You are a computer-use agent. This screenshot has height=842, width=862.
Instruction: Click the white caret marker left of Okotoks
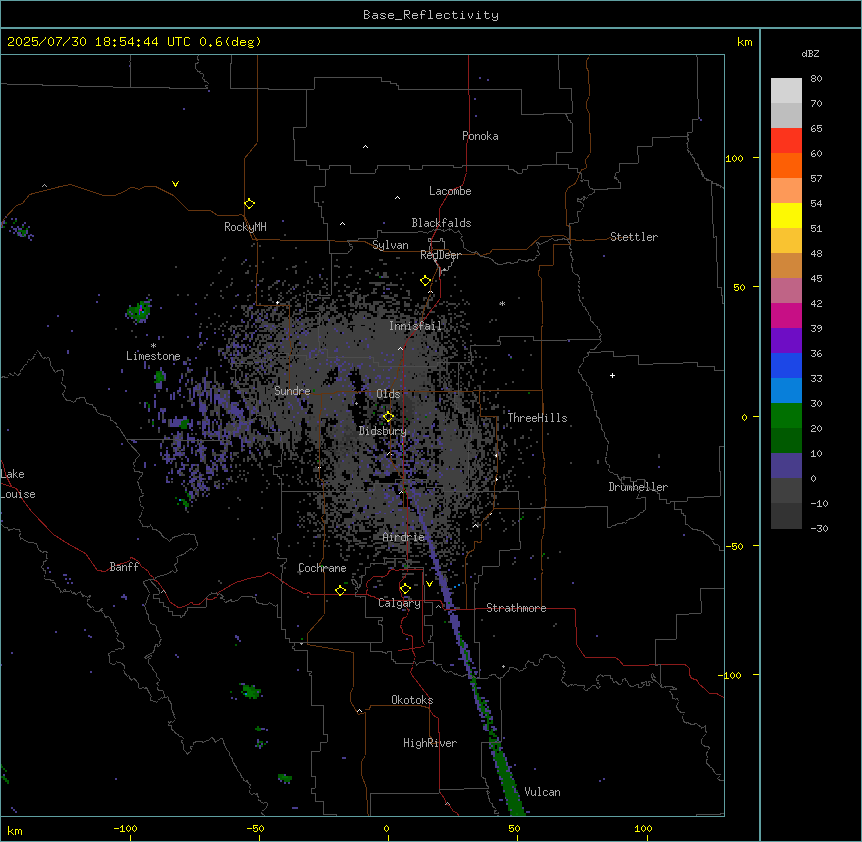coord(360,711)
